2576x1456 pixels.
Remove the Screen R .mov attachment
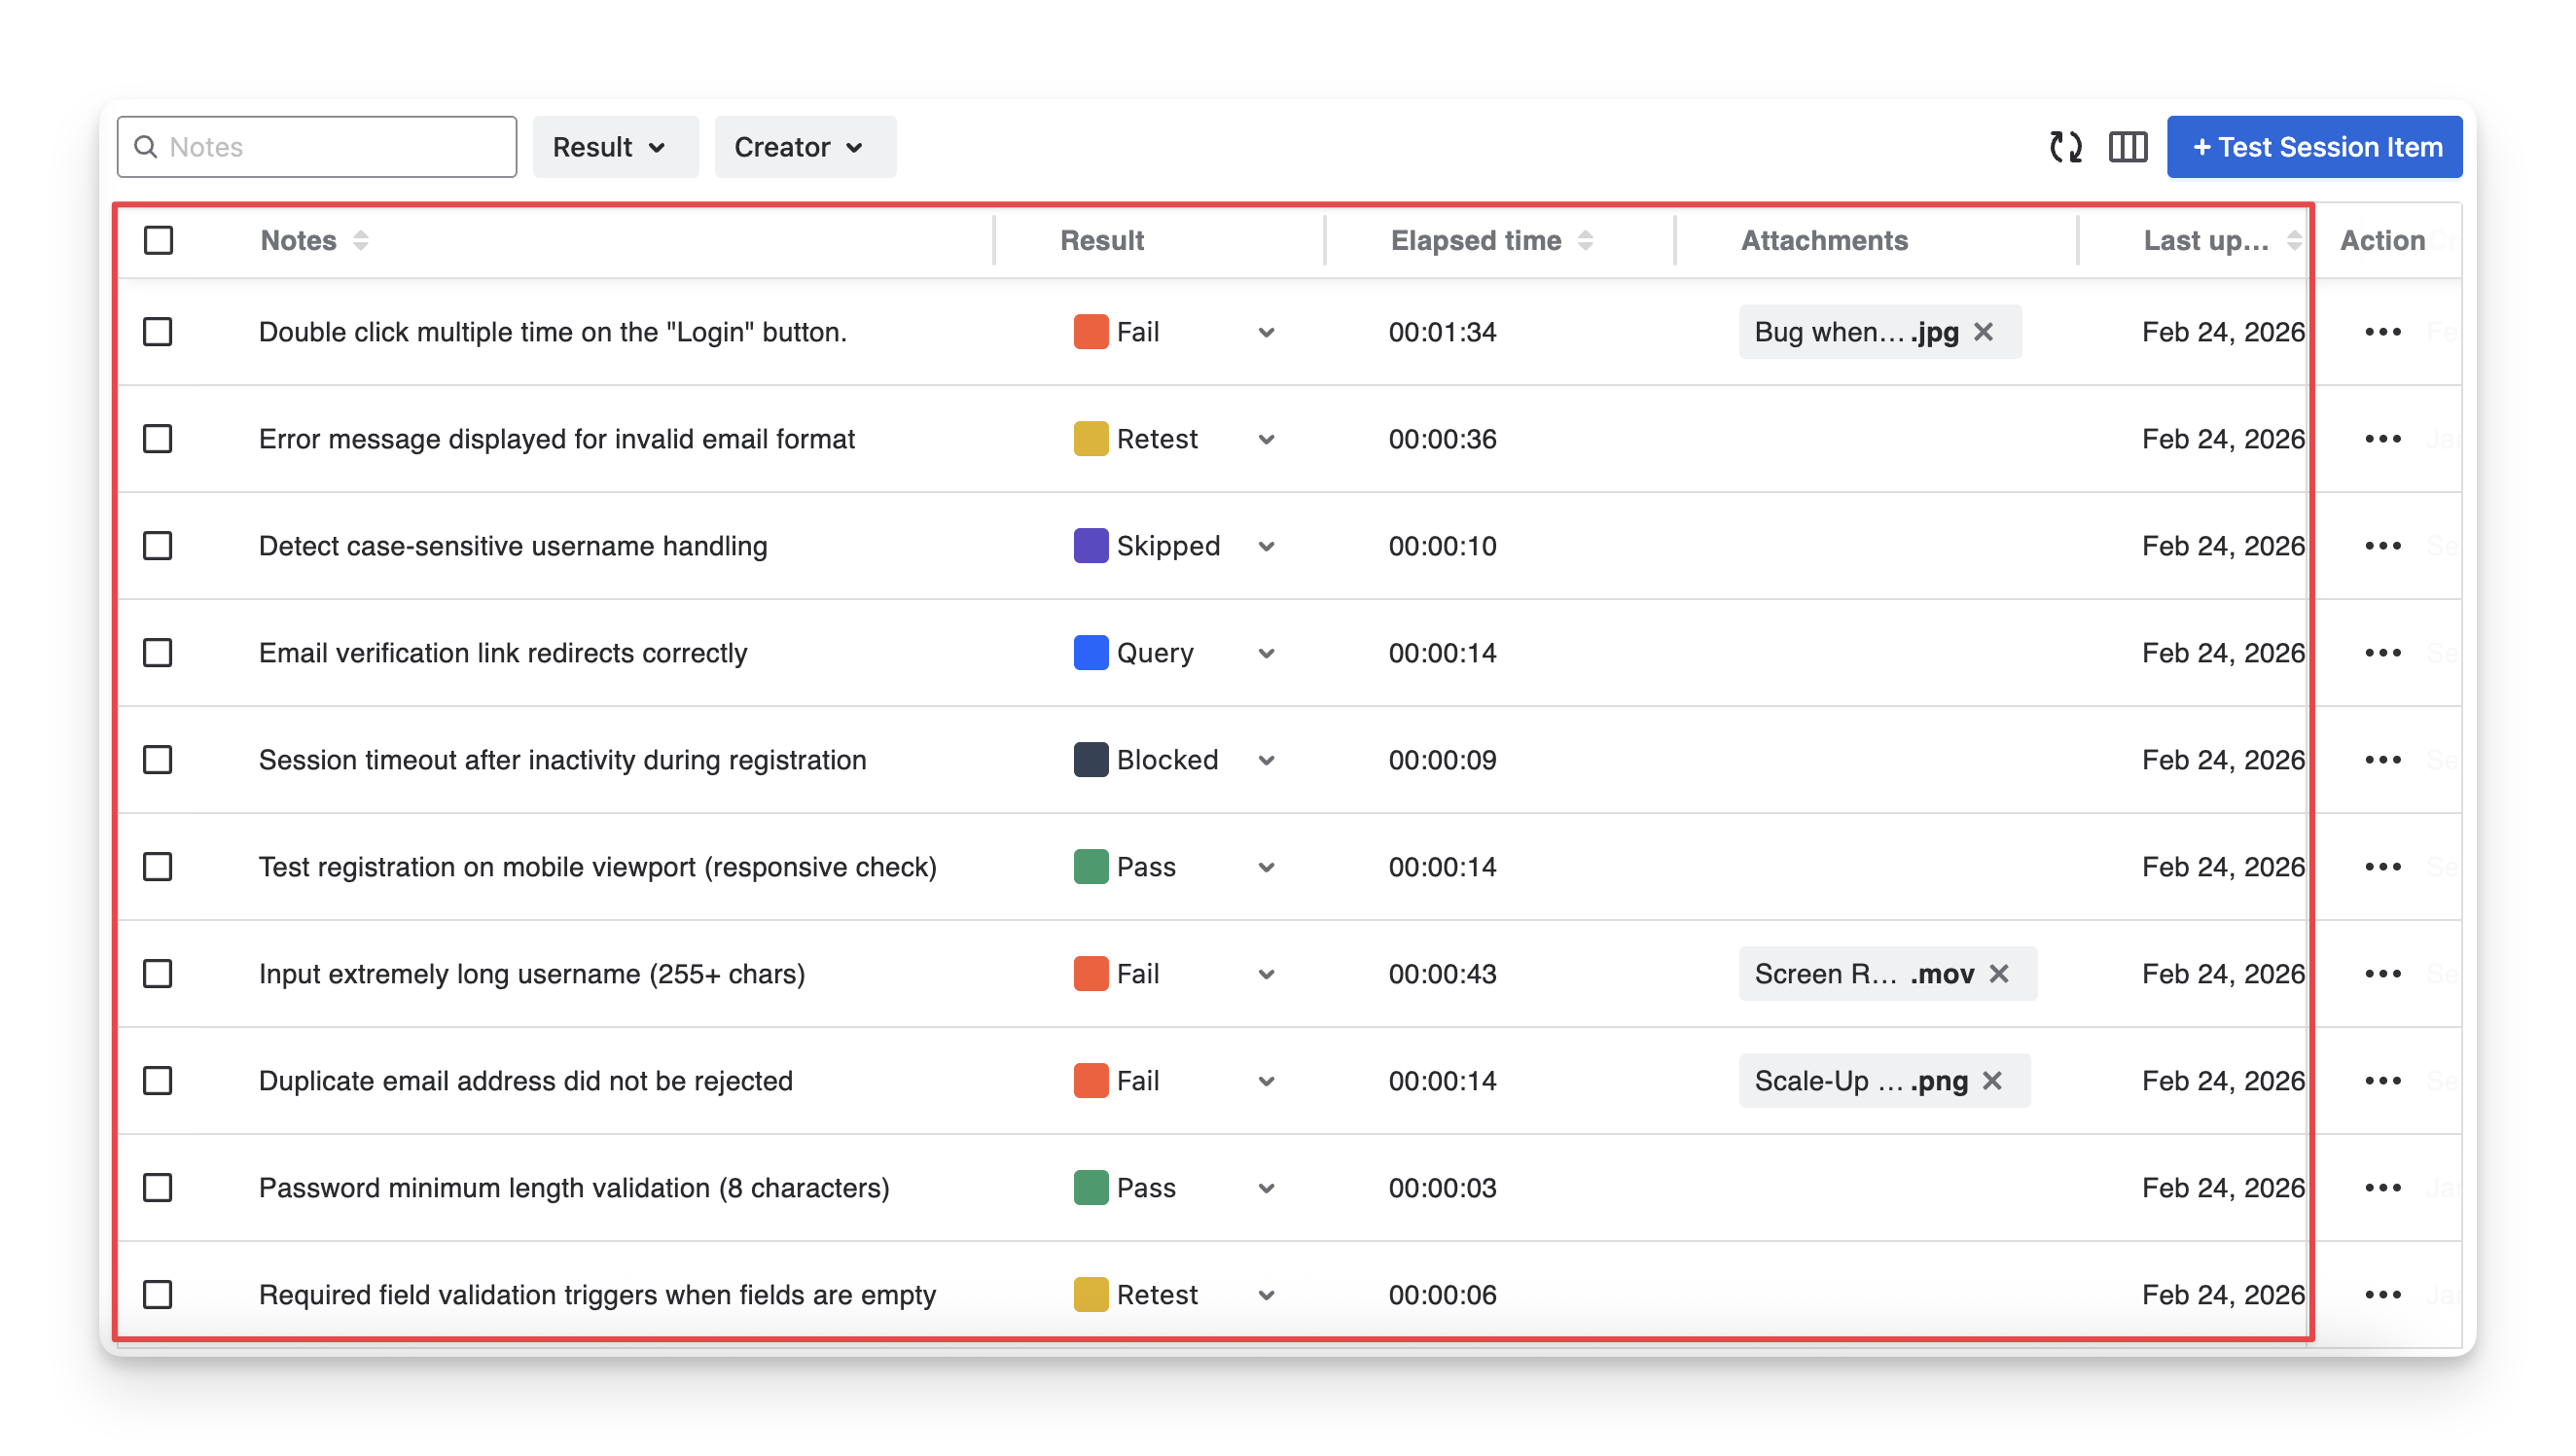click(x=1999, y=973)
